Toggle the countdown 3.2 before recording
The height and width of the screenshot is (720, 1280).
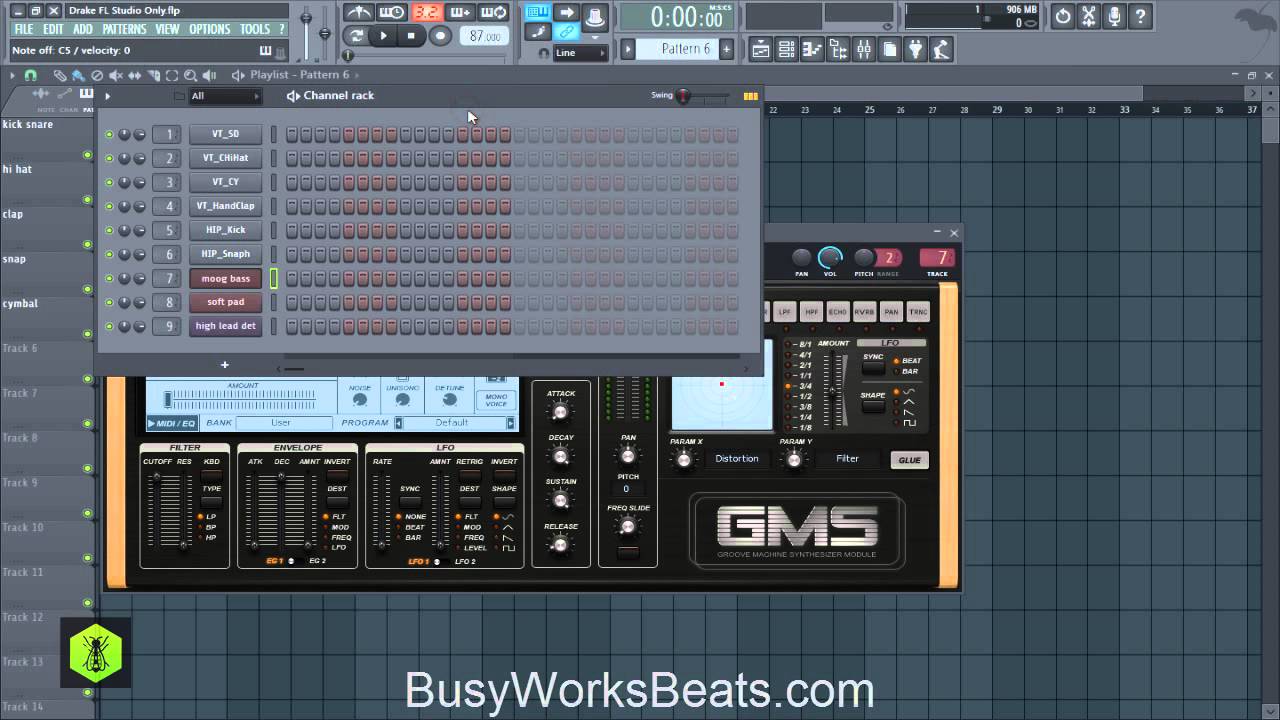[427, 12]
